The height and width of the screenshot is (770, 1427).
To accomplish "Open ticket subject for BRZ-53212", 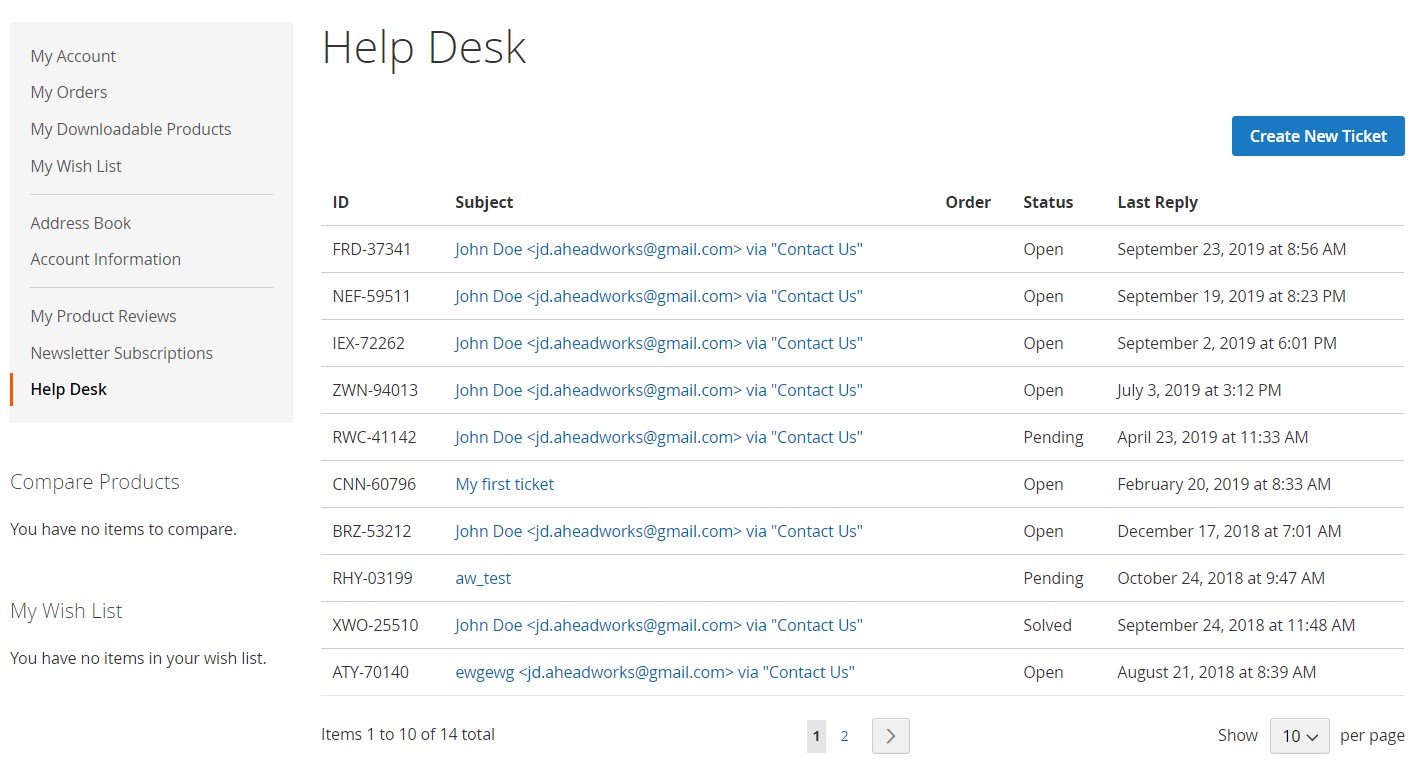I will click(659, 531).
